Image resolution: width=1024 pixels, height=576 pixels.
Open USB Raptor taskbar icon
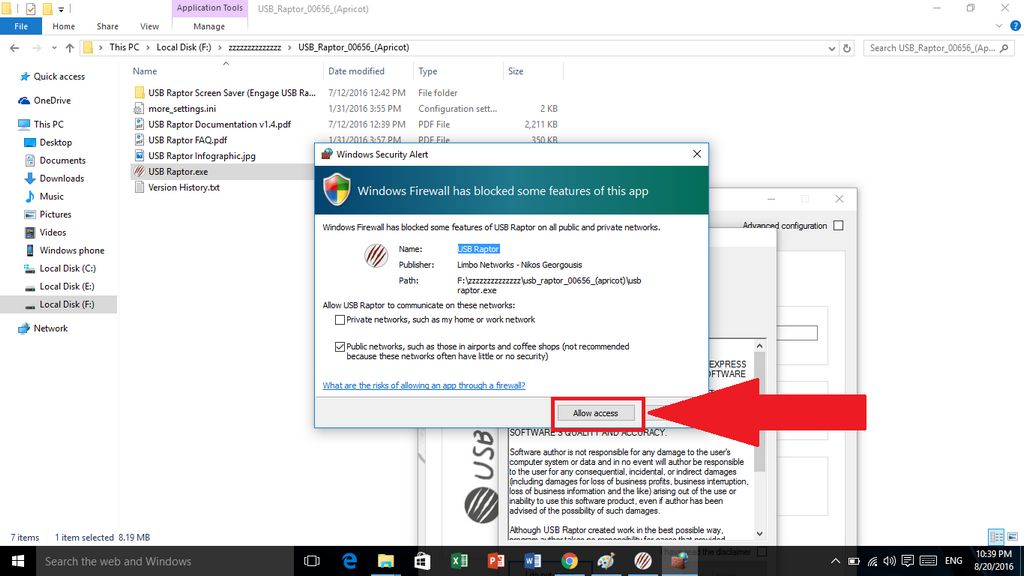pos(643,561)
